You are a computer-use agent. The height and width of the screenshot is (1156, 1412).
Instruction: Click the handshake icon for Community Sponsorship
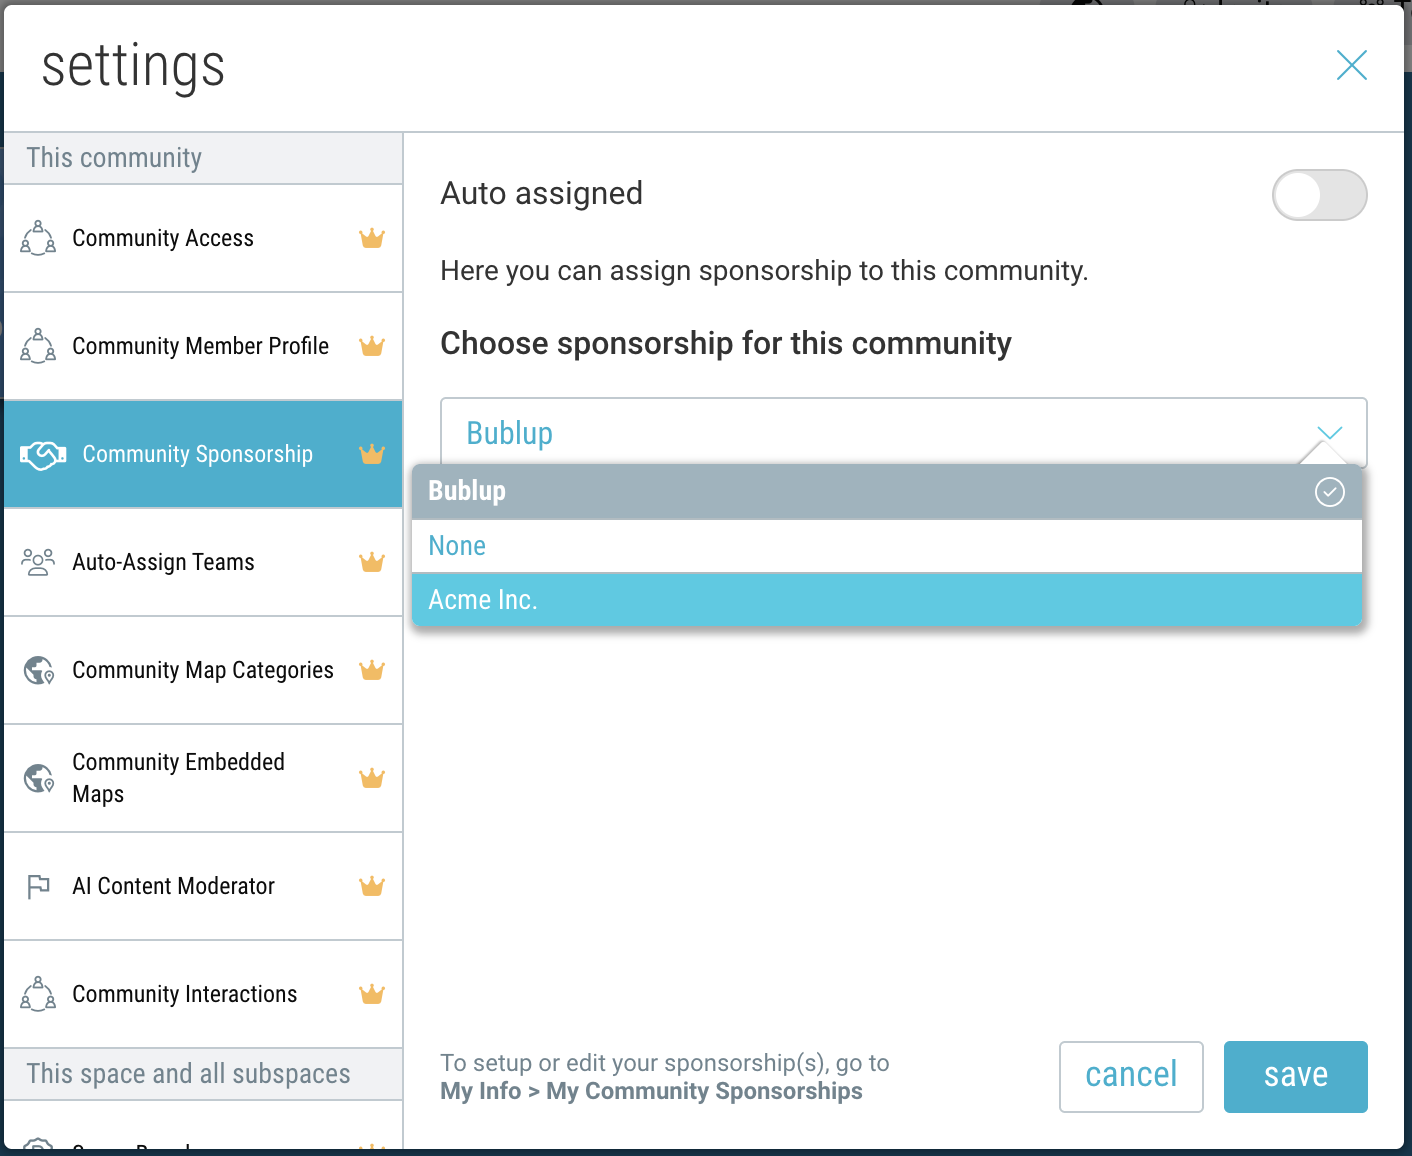(43, 455)
